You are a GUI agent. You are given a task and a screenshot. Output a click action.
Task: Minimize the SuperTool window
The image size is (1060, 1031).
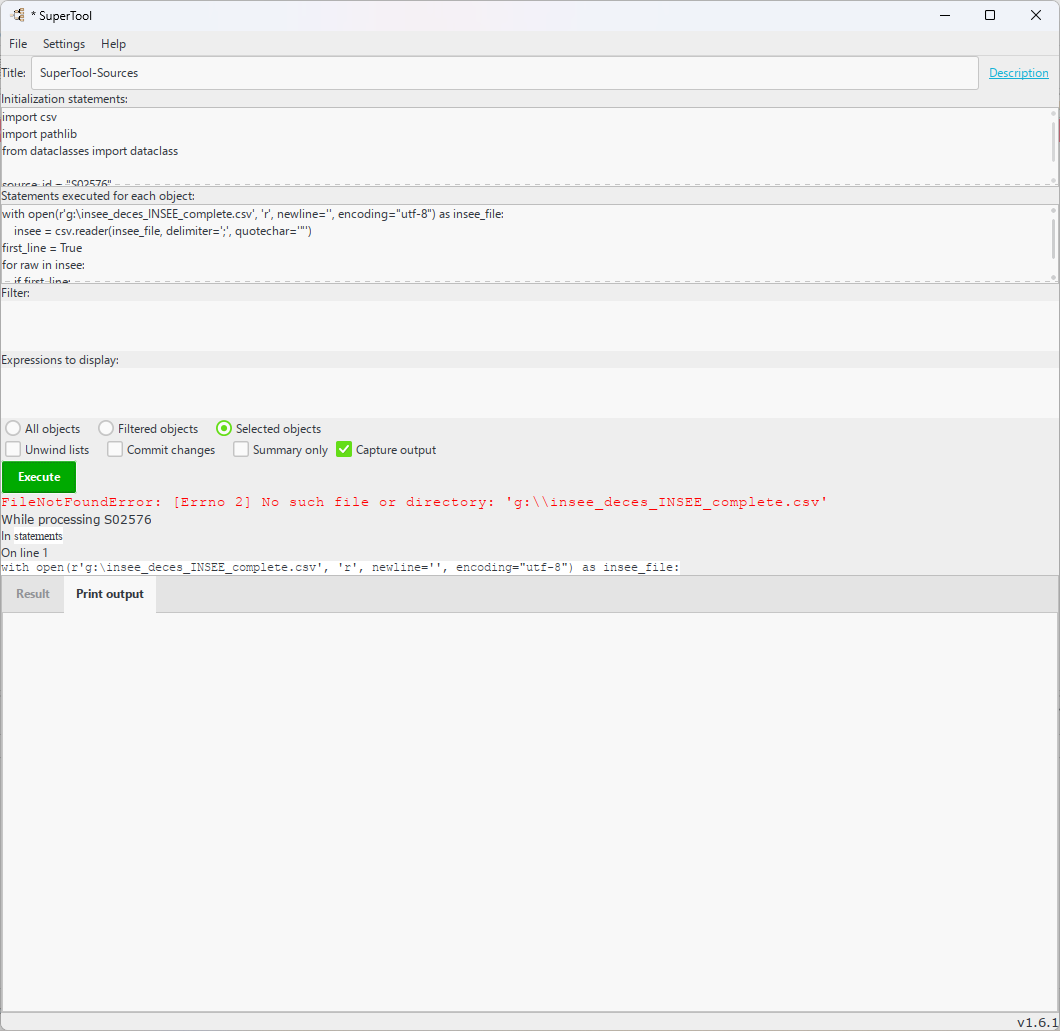[x=945, y=15]
